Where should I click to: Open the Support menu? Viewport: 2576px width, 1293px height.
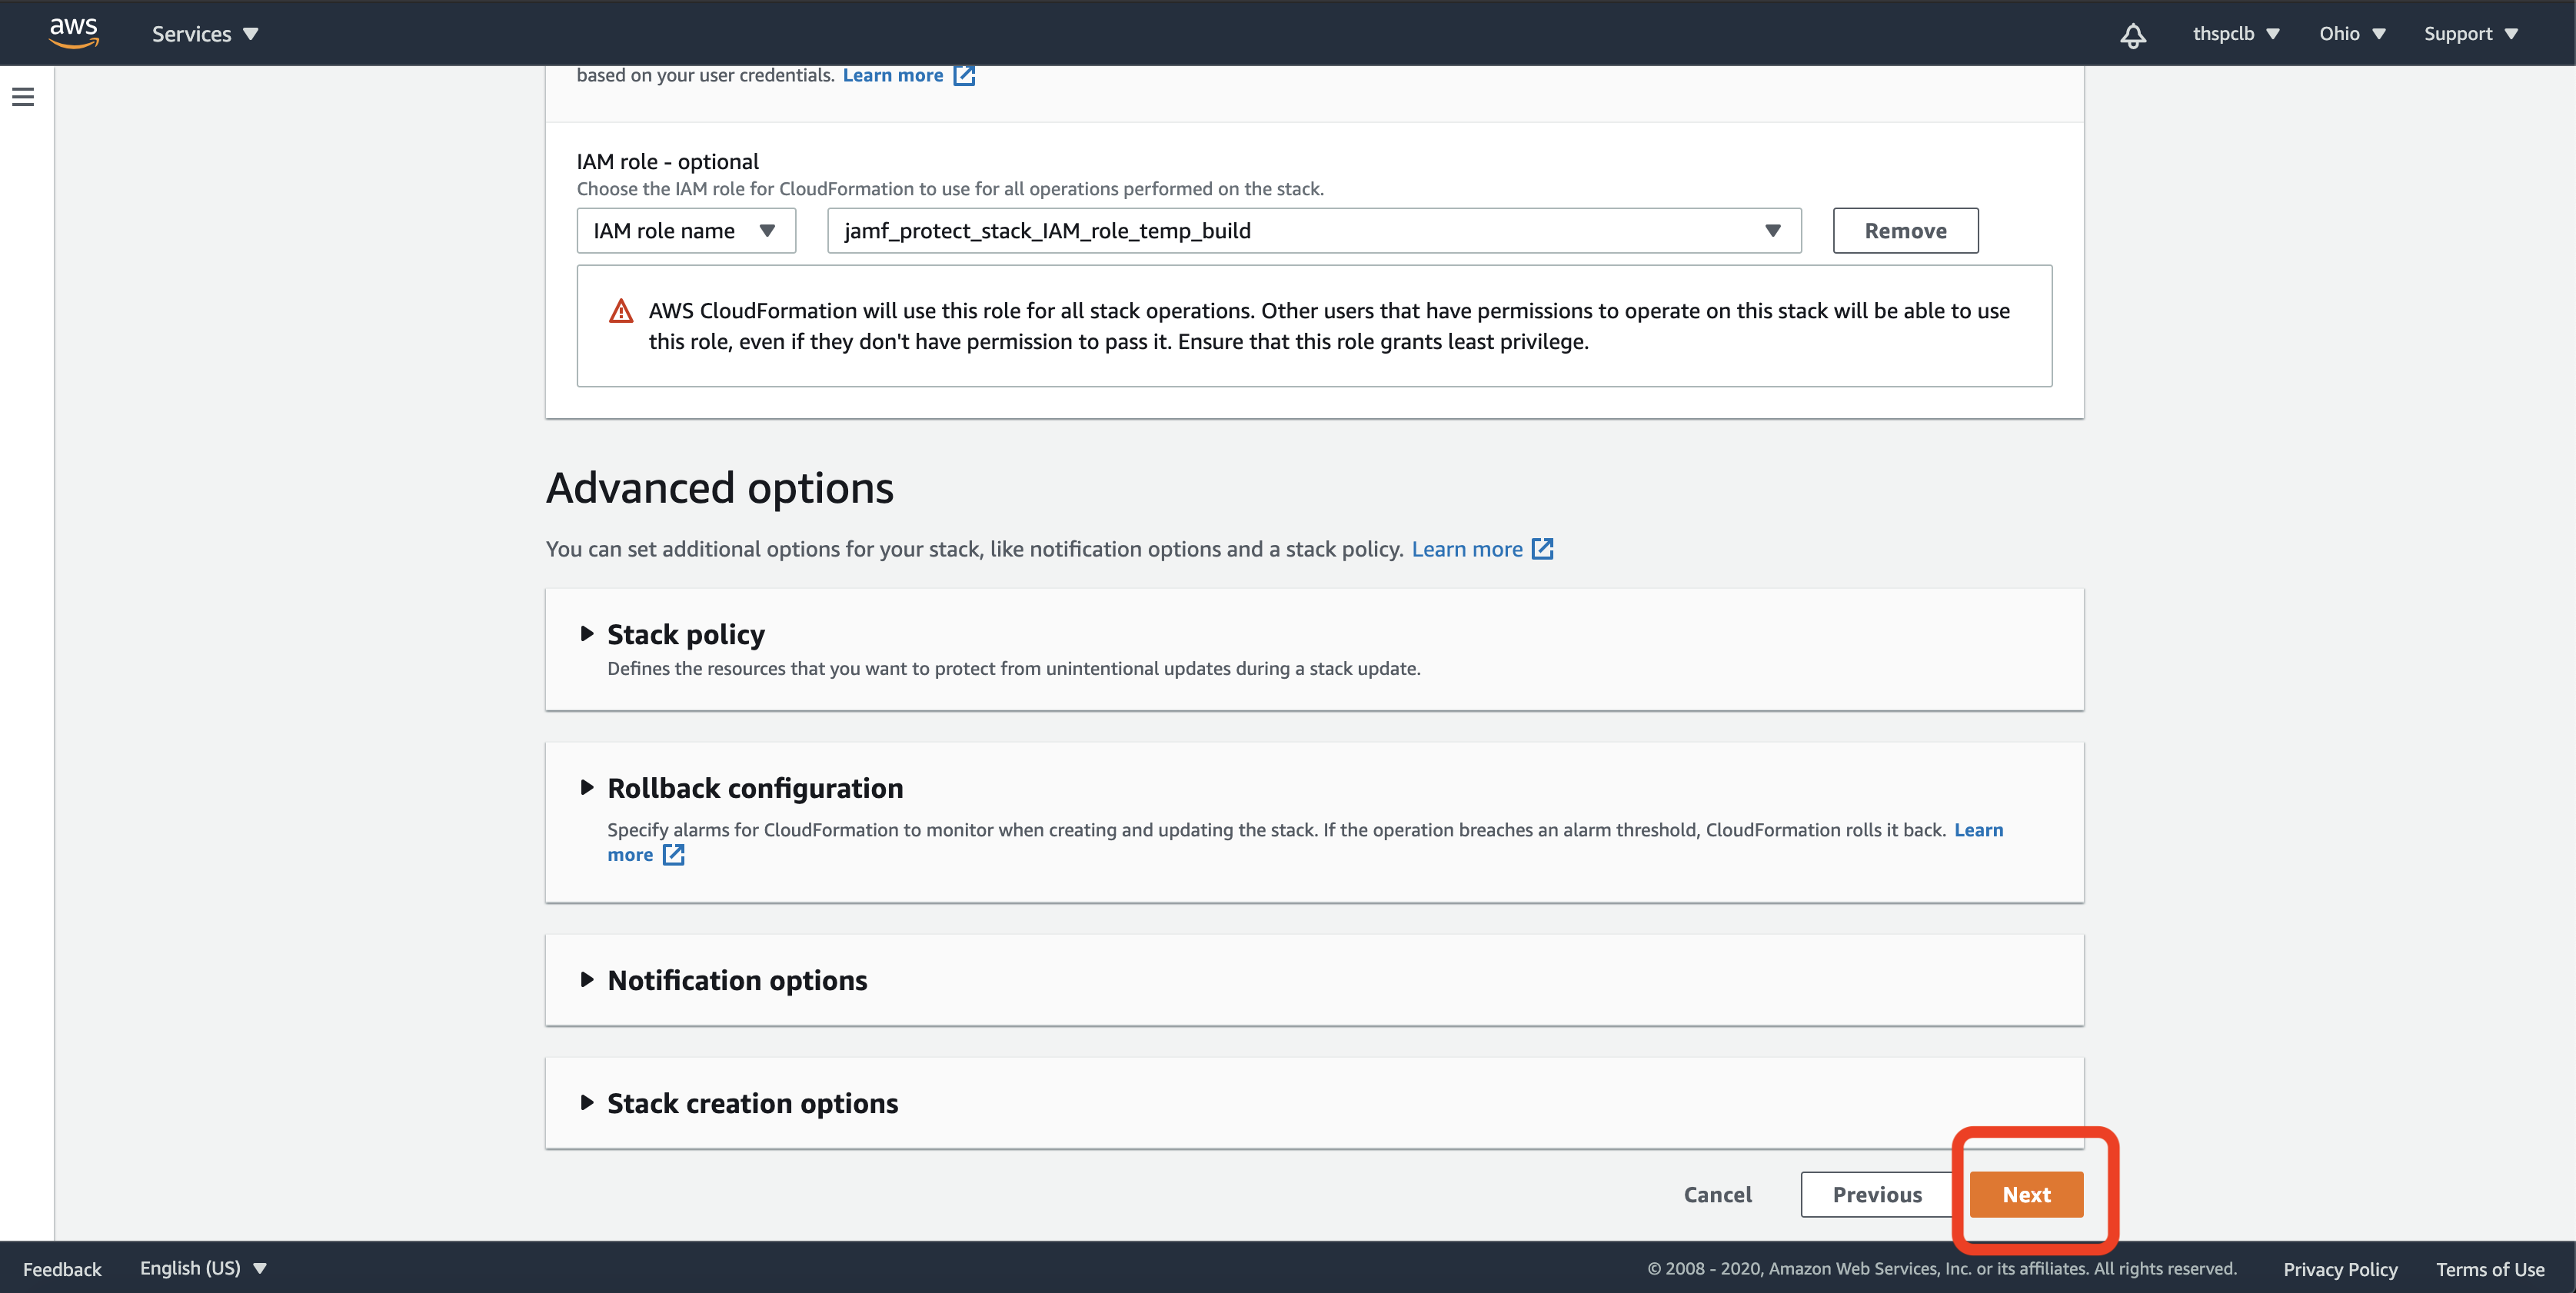tap(2470, 34)
